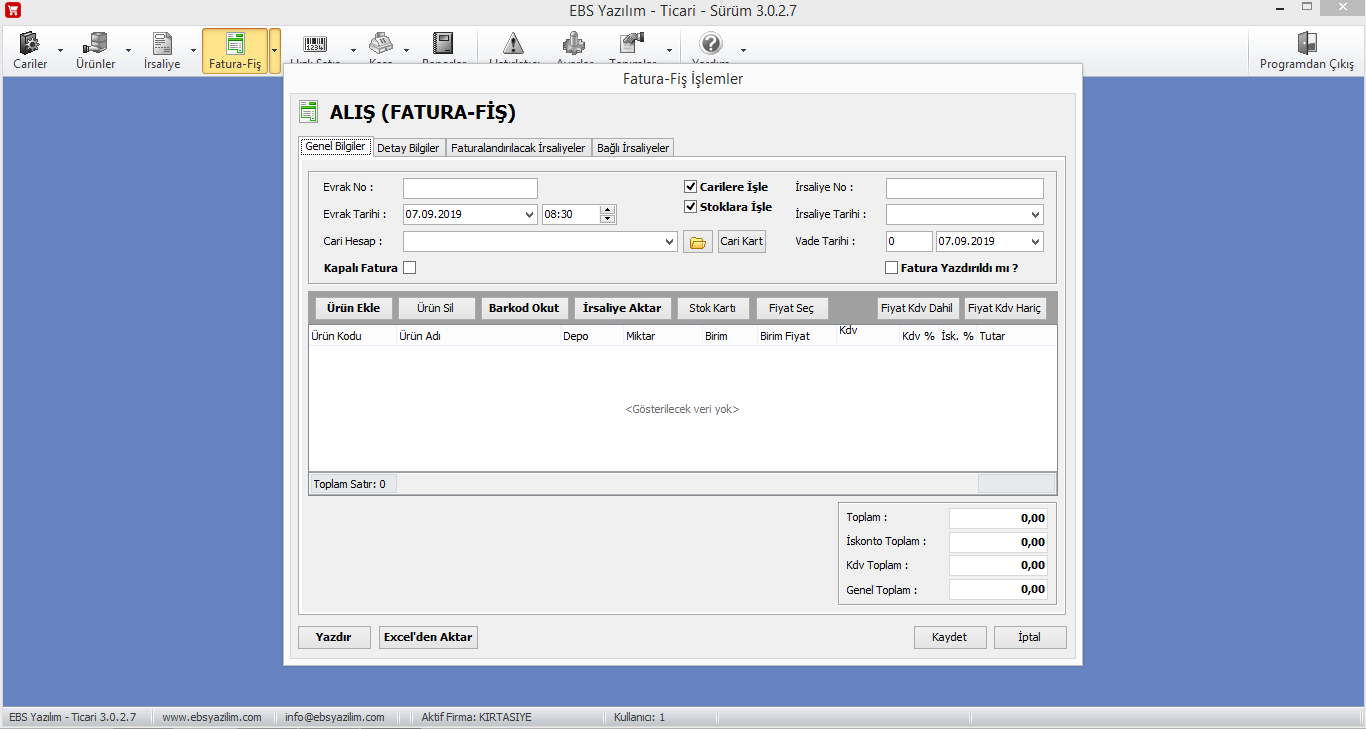Expand the İrsaliye Tarihi dropdown

(x=1034, y=214)
